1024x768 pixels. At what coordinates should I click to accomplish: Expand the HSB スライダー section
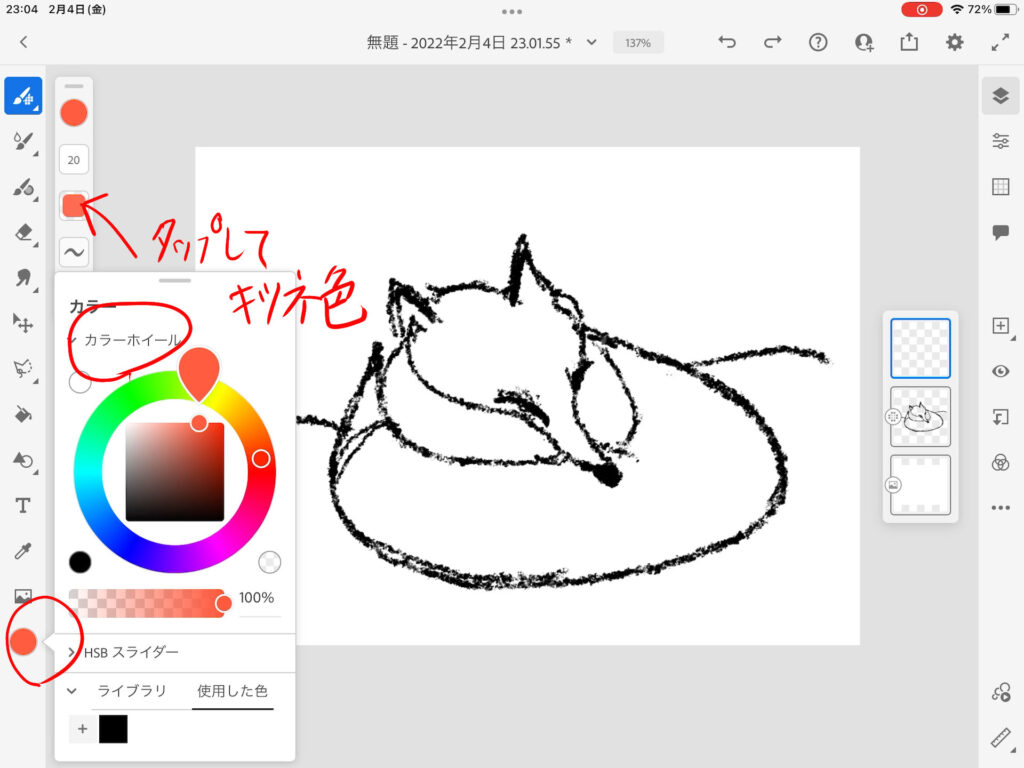click(72, 652)
